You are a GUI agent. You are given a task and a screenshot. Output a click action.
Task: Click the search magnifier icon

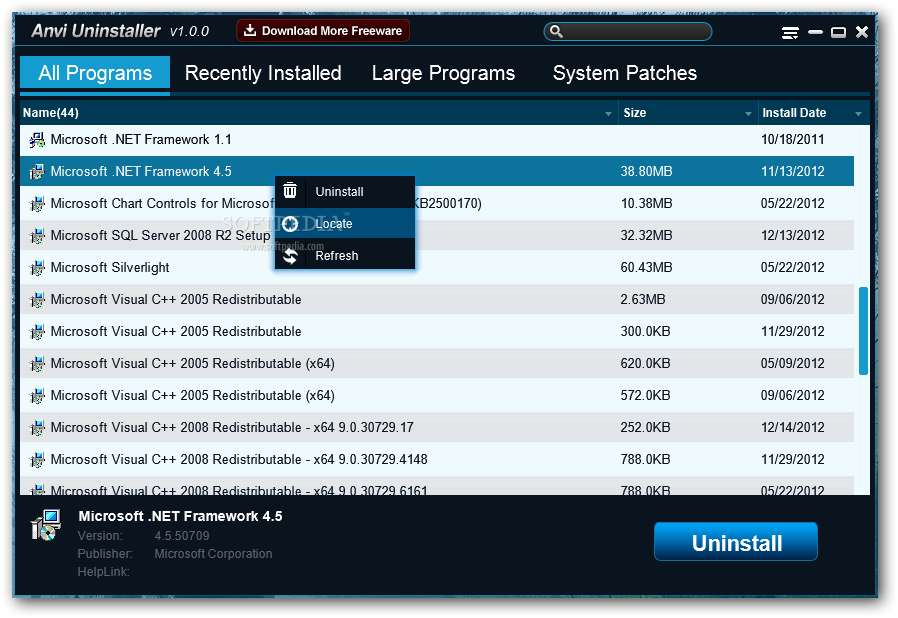point(556,32)
